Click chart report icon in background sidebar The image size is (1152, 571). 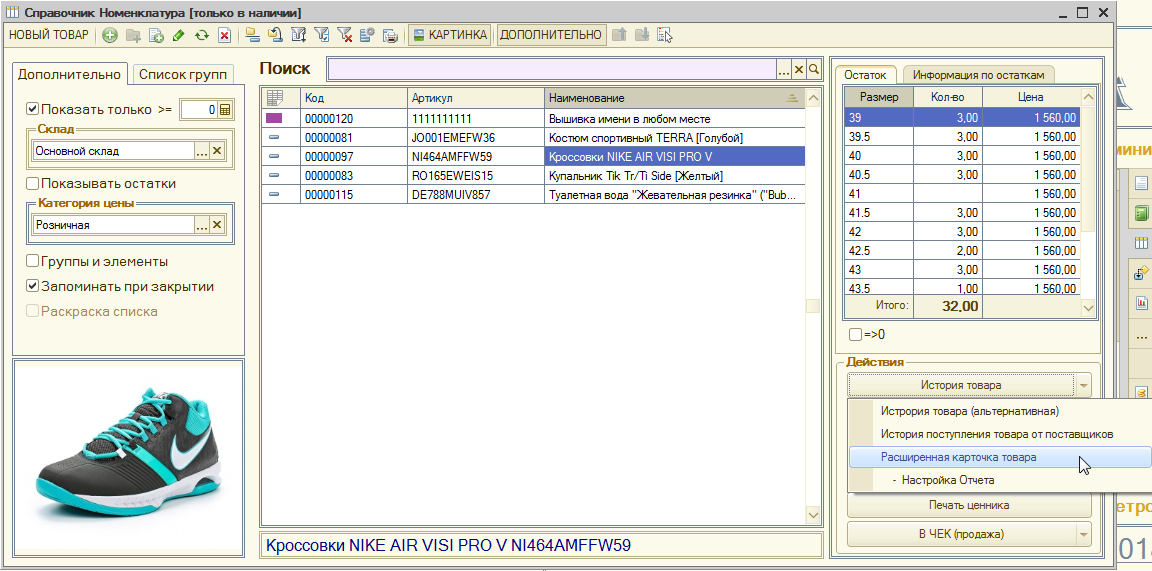pyautogui.click(x=1142, y=302)
